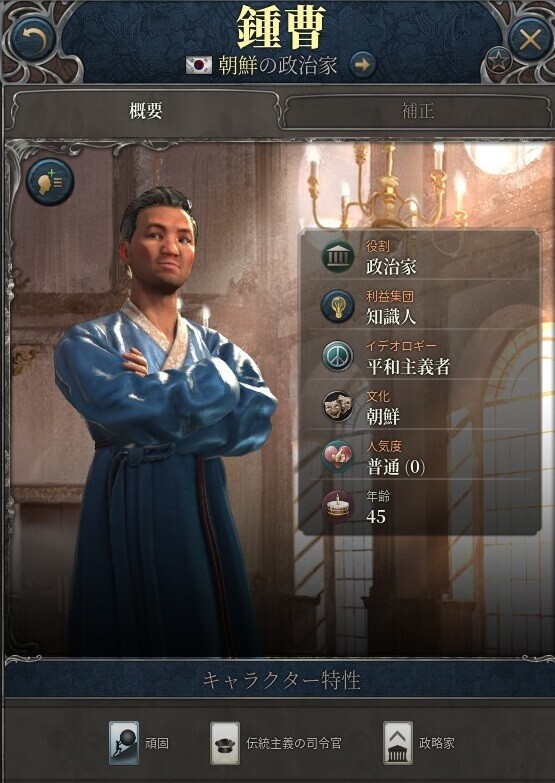Image resolution: width=555 pixels, height=783 pixels.
Task: Switch to the 補正 tab
Action: [x=417, y=111]
